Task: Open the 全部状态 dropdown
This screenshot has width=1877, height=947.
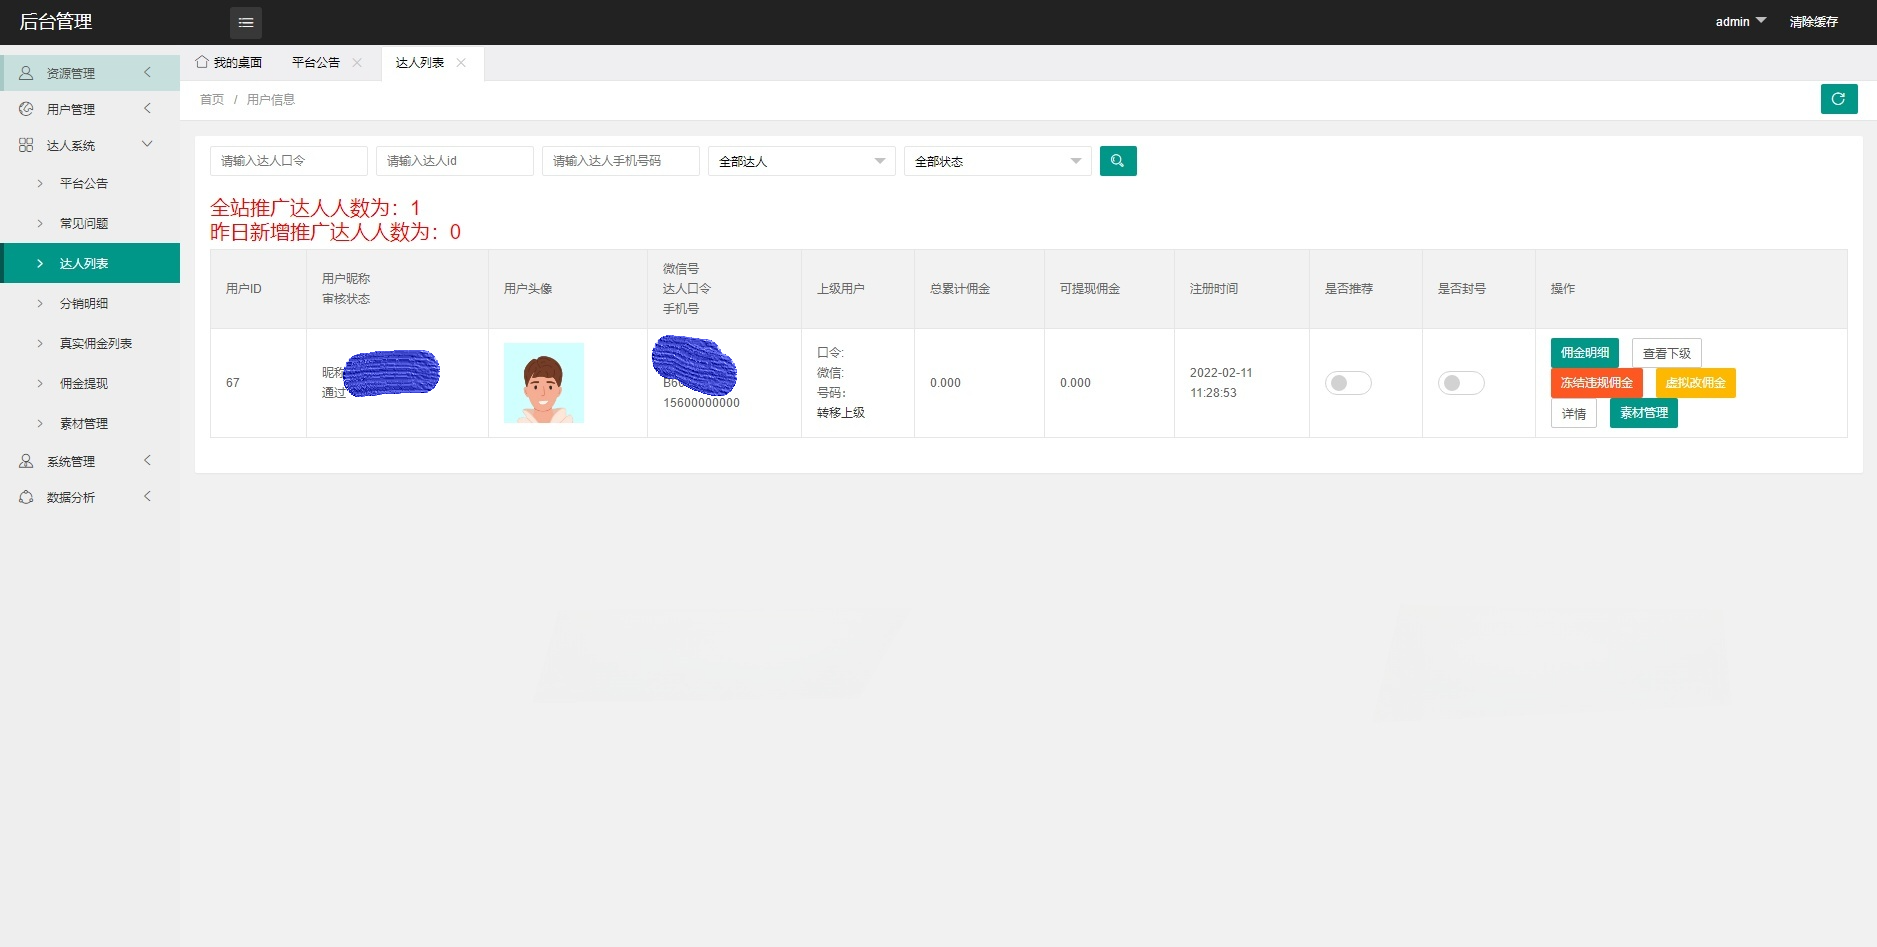Action: coord(996,161)
